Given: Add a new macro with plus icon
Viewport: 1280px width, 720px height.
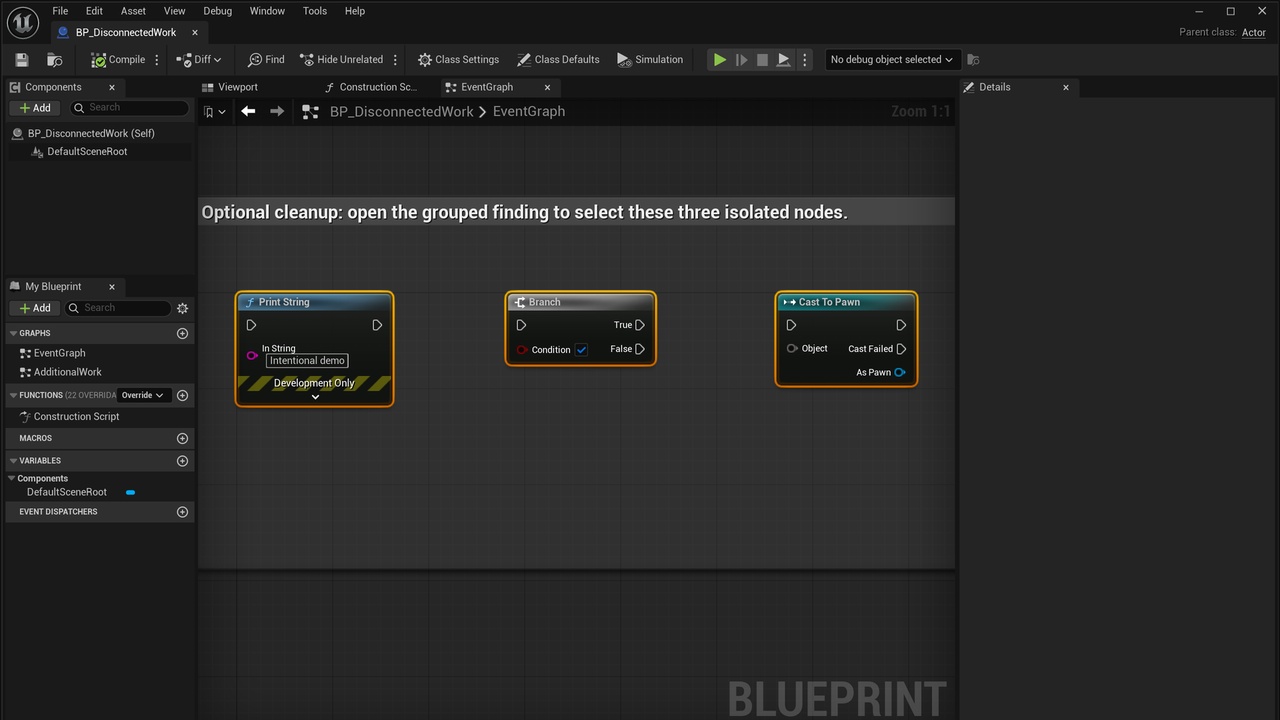Looking at the screenshot, I should pyautogui.click(x=182, y=438).
